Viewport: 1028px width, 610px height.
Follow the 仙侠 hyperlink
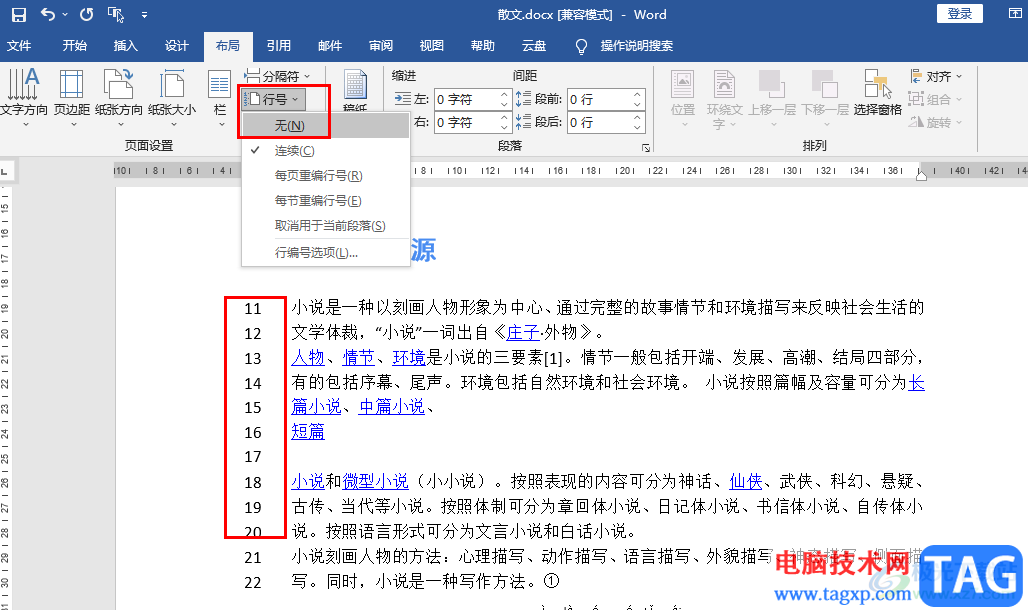click(x=746, y=481)
